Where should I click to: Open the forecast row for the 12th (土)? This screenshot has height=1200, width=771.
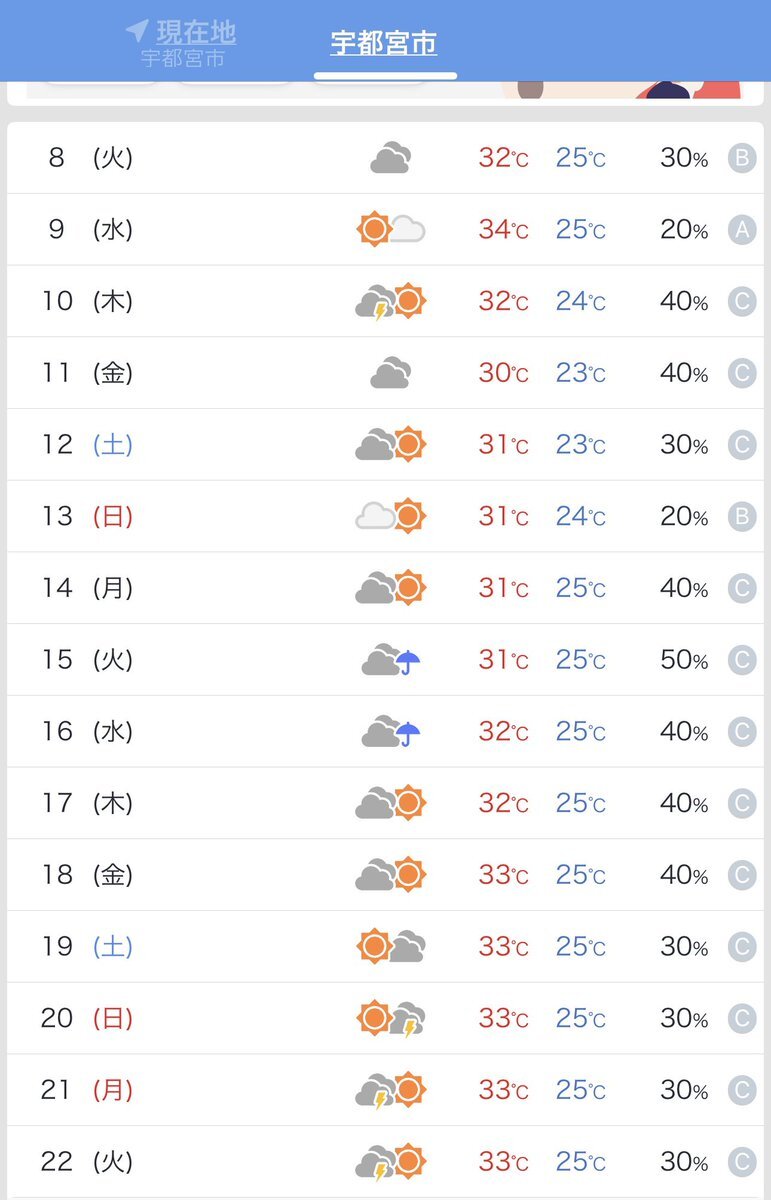385,445
